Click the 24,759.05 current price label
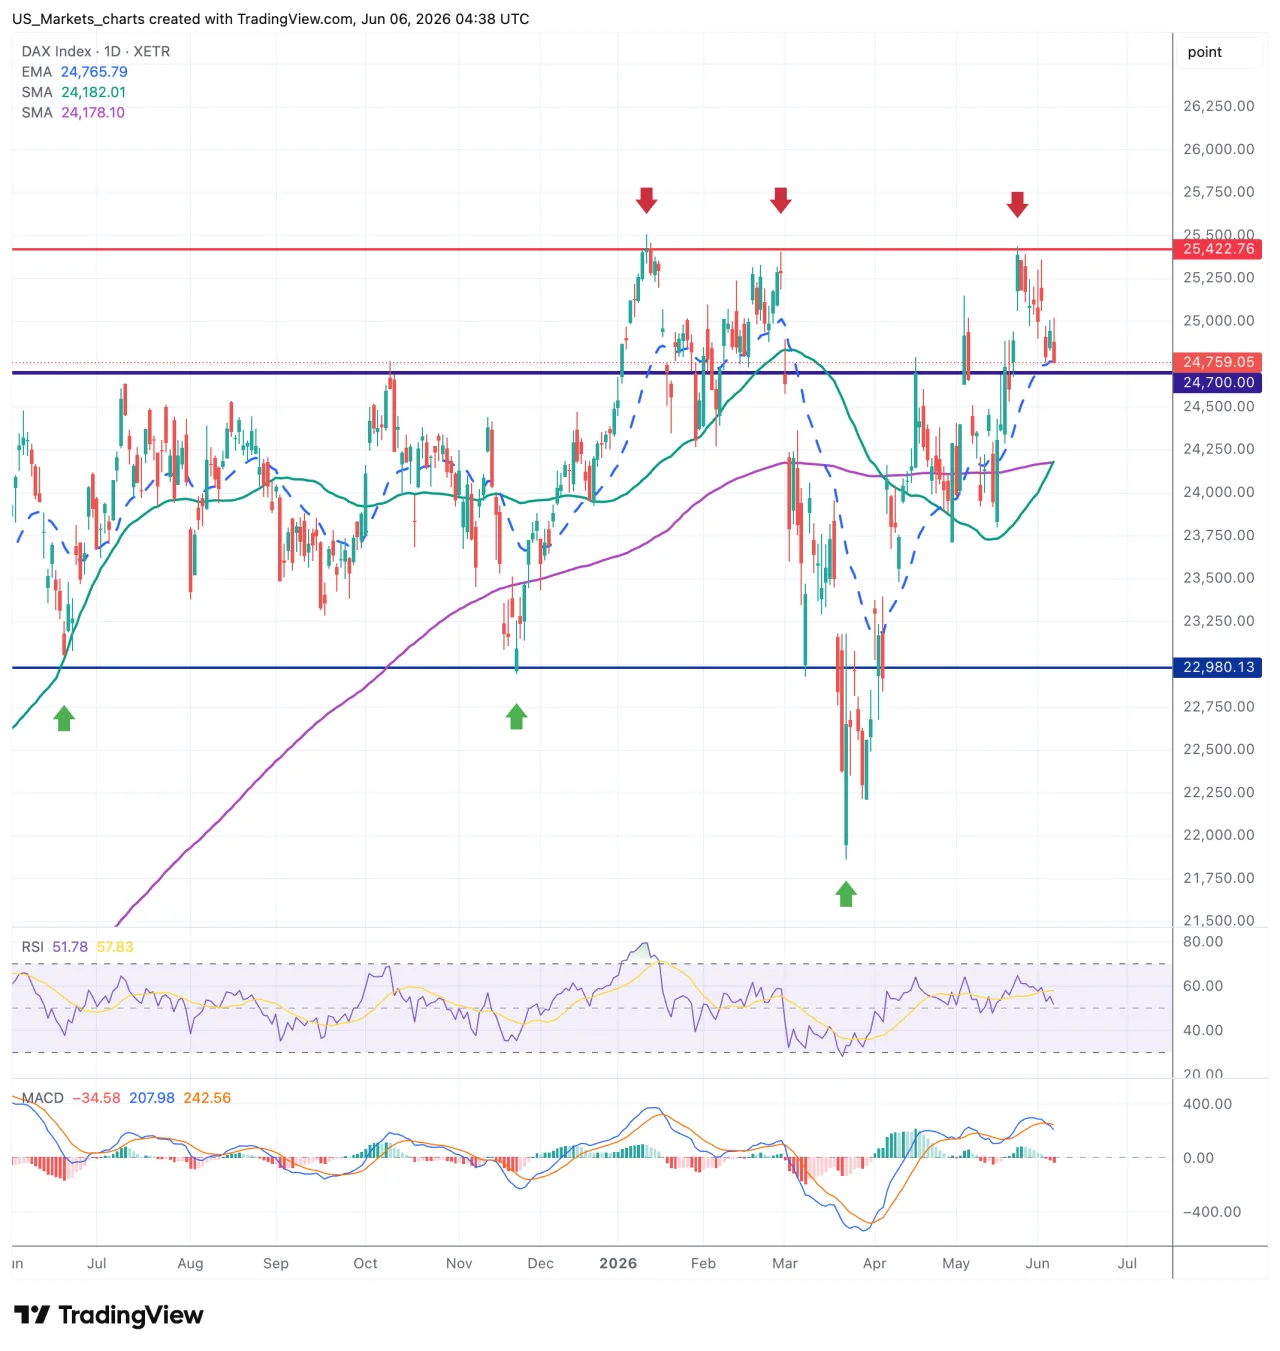 pyautogui.click(x=1218, y=362)
